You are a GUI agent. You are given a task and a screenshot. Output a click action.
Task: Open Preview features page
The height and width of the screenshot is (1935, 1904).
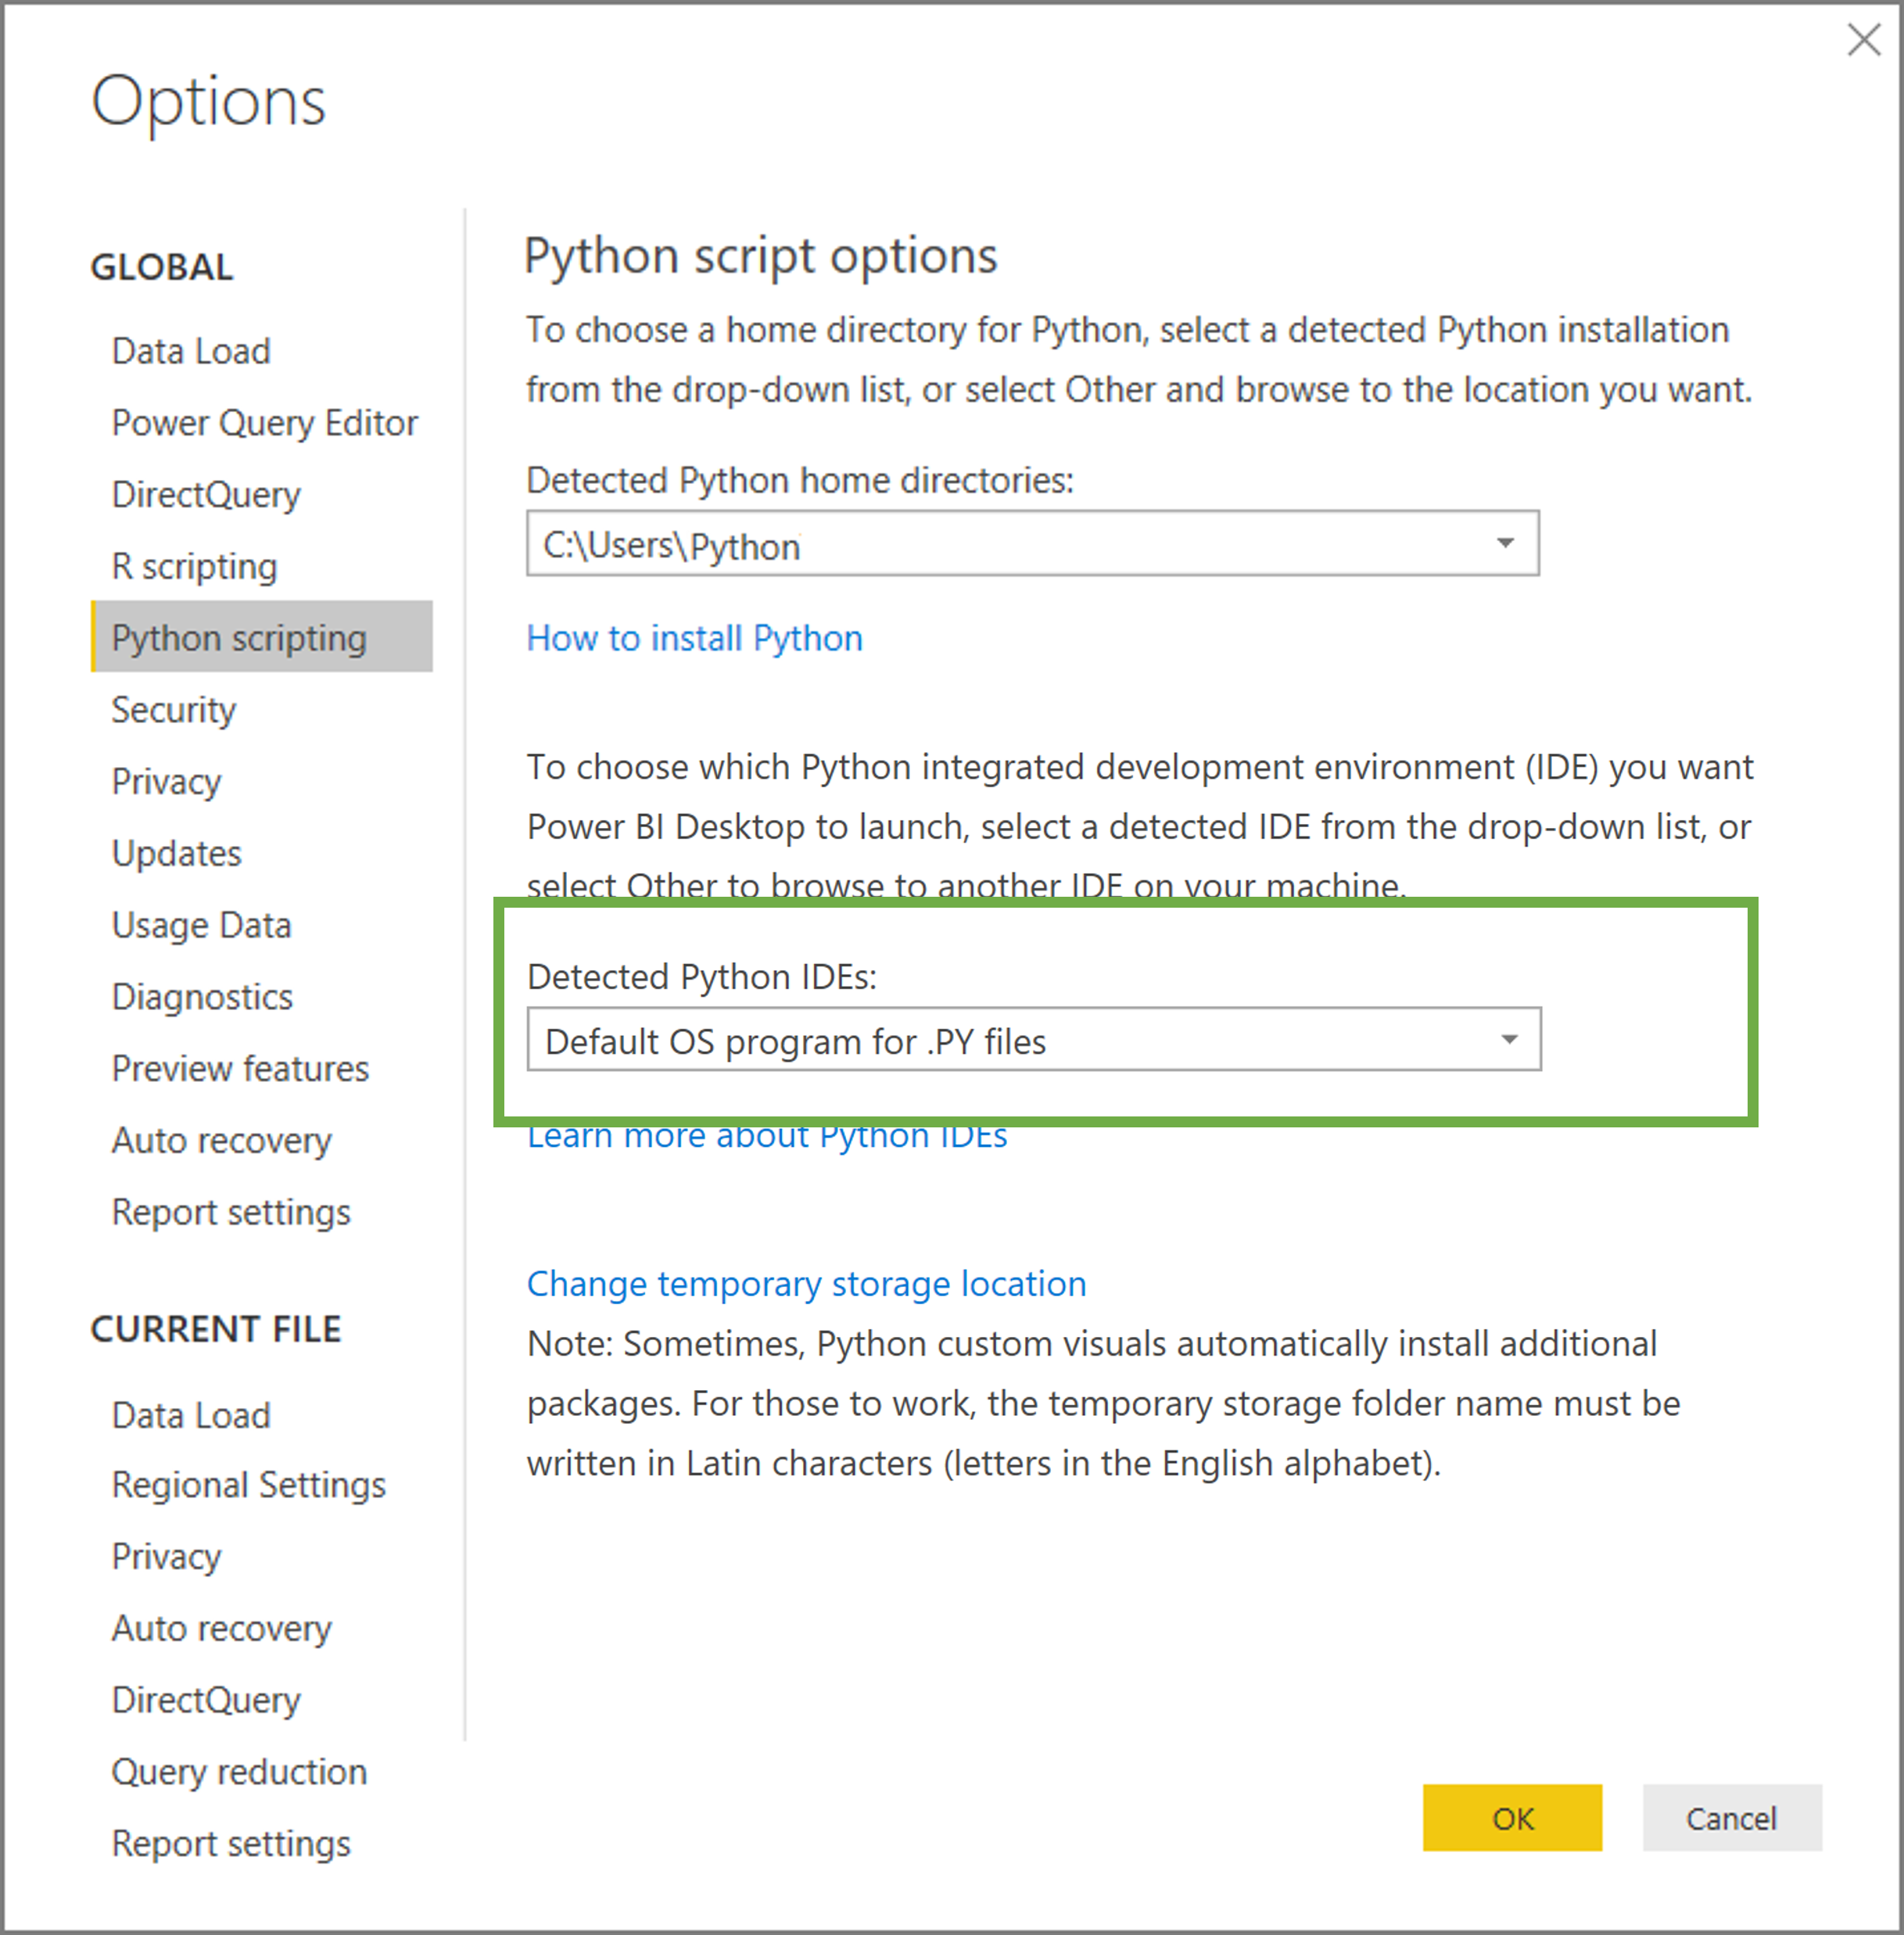(240, 1069)
